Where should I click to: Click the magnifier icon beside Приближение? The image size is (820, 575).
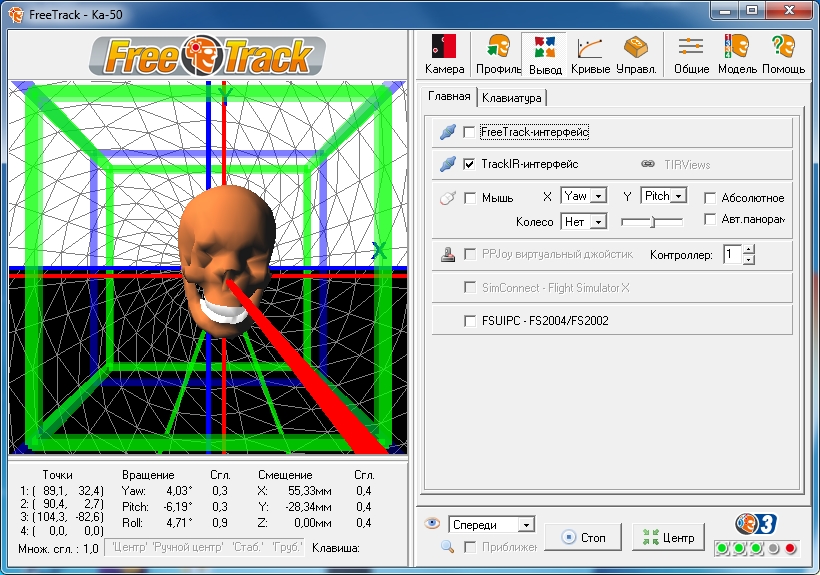click(447, 547)
